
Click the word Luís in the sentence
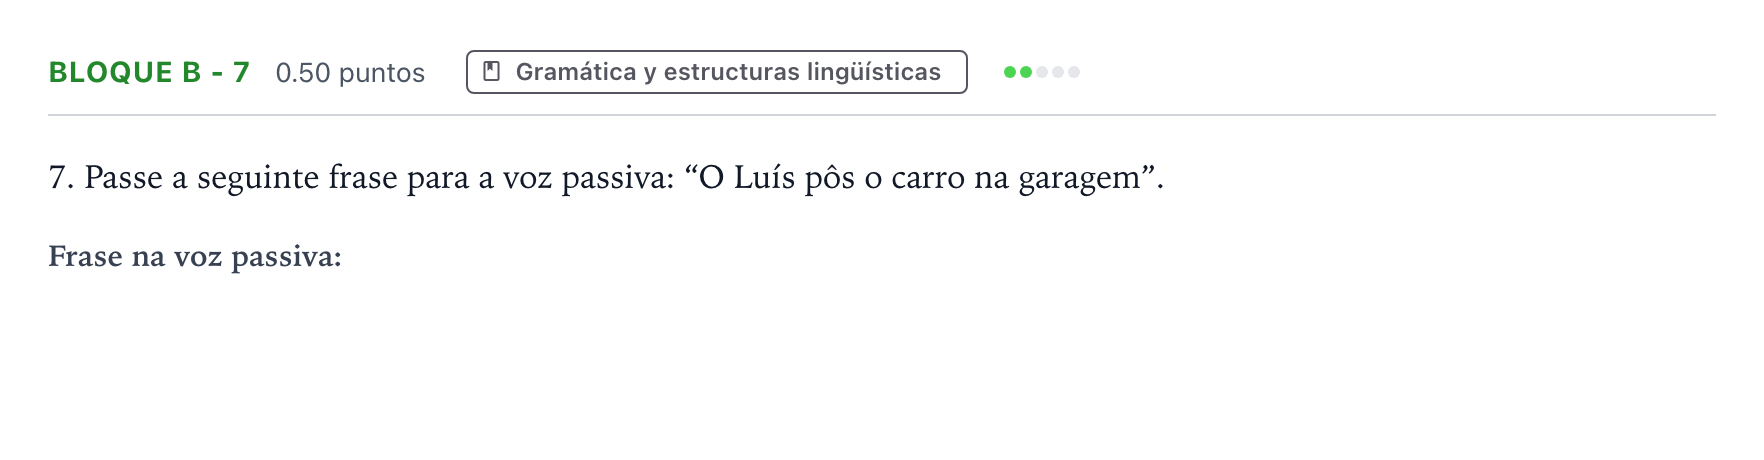pos(764,178)
